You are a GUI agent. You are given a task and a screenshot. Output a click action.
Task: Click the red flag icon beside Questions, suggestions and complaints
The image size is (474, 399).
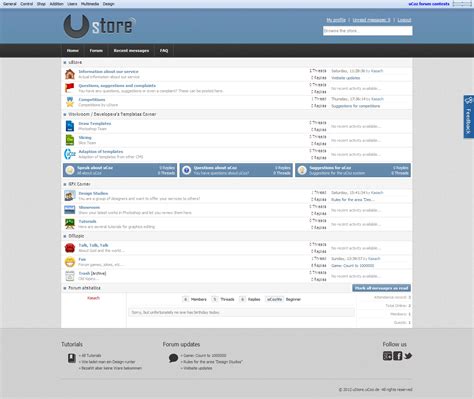[70, 88]
